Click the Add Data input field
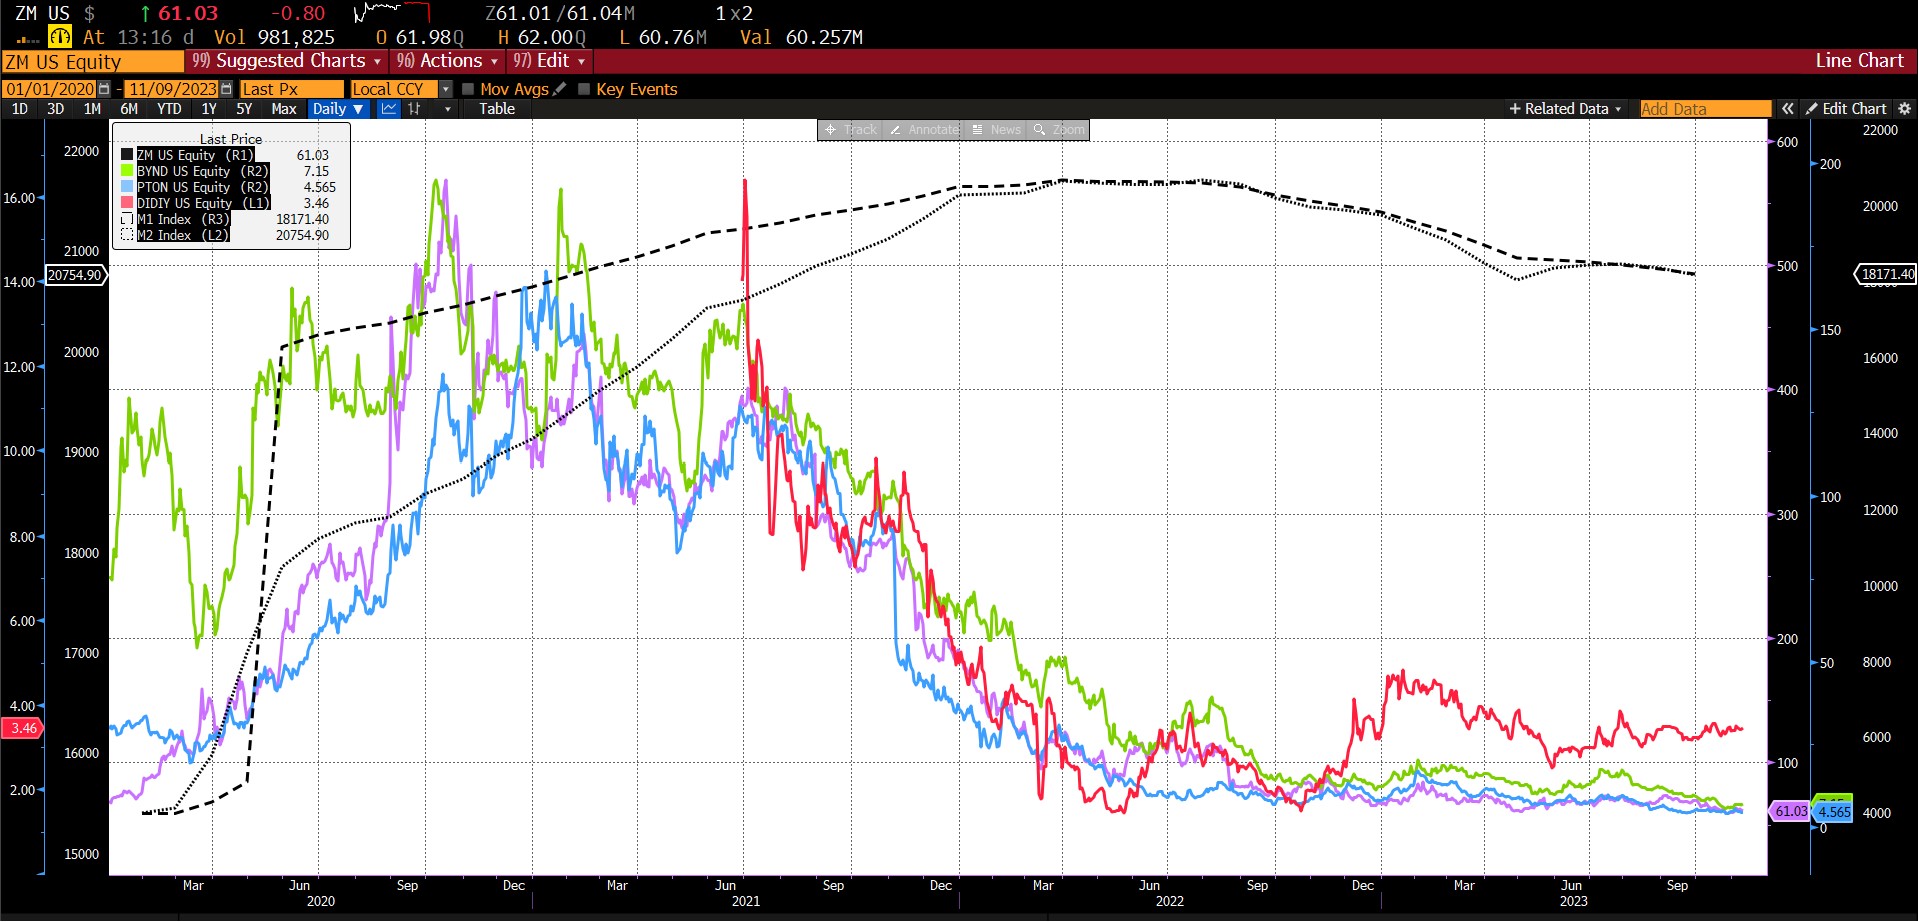Screen dimensions: 1918x922 (x=1704, y=109)
